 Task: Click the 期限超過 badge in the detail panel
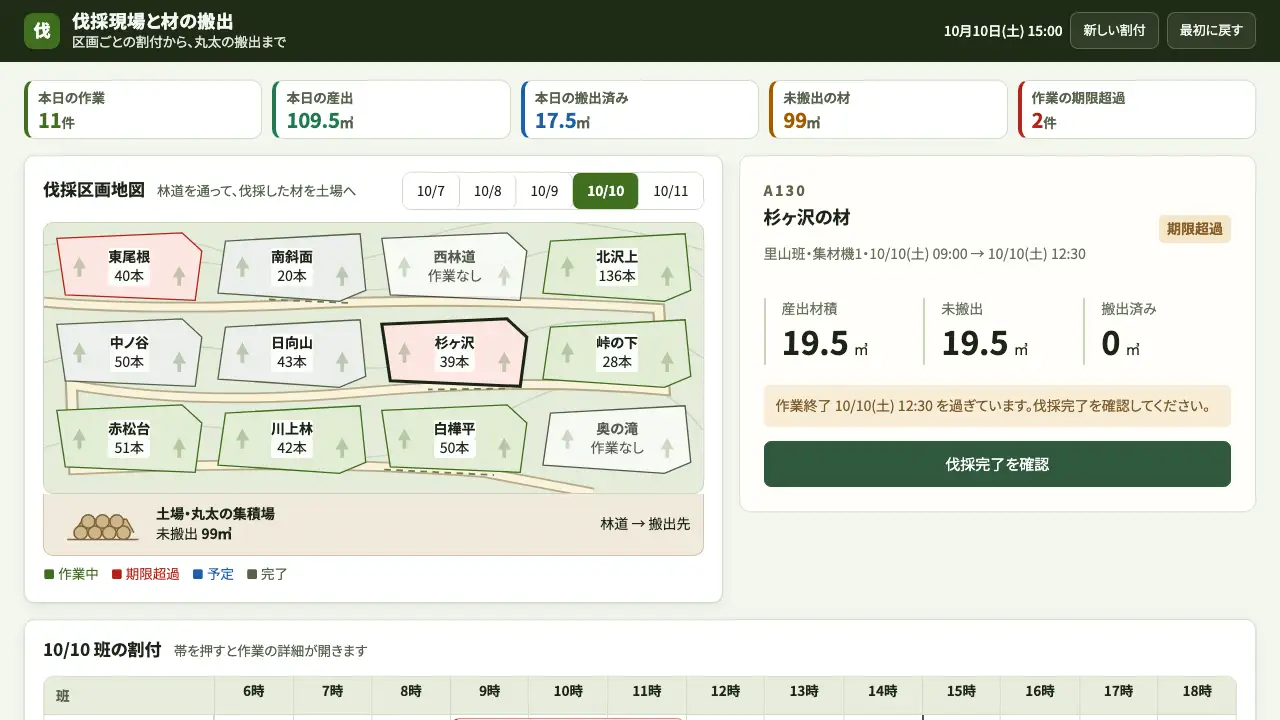(1195, 229)
